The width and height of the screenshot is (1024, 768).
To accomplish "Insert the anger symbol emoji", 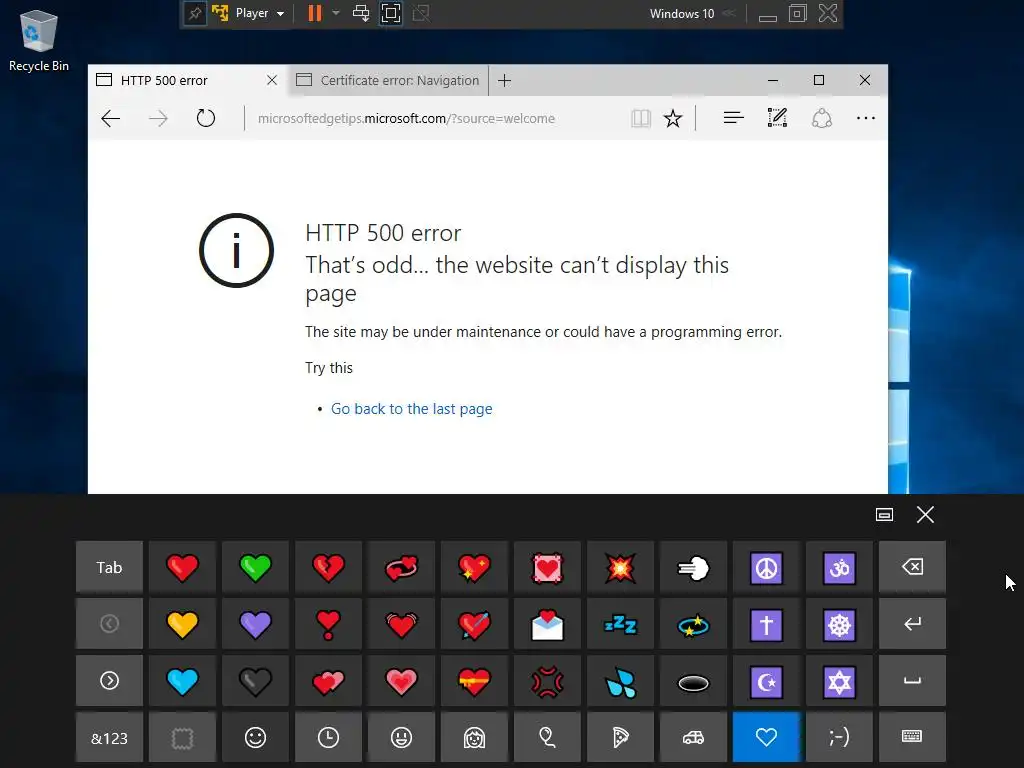I will pyautogui.click(x=547, y=681).
